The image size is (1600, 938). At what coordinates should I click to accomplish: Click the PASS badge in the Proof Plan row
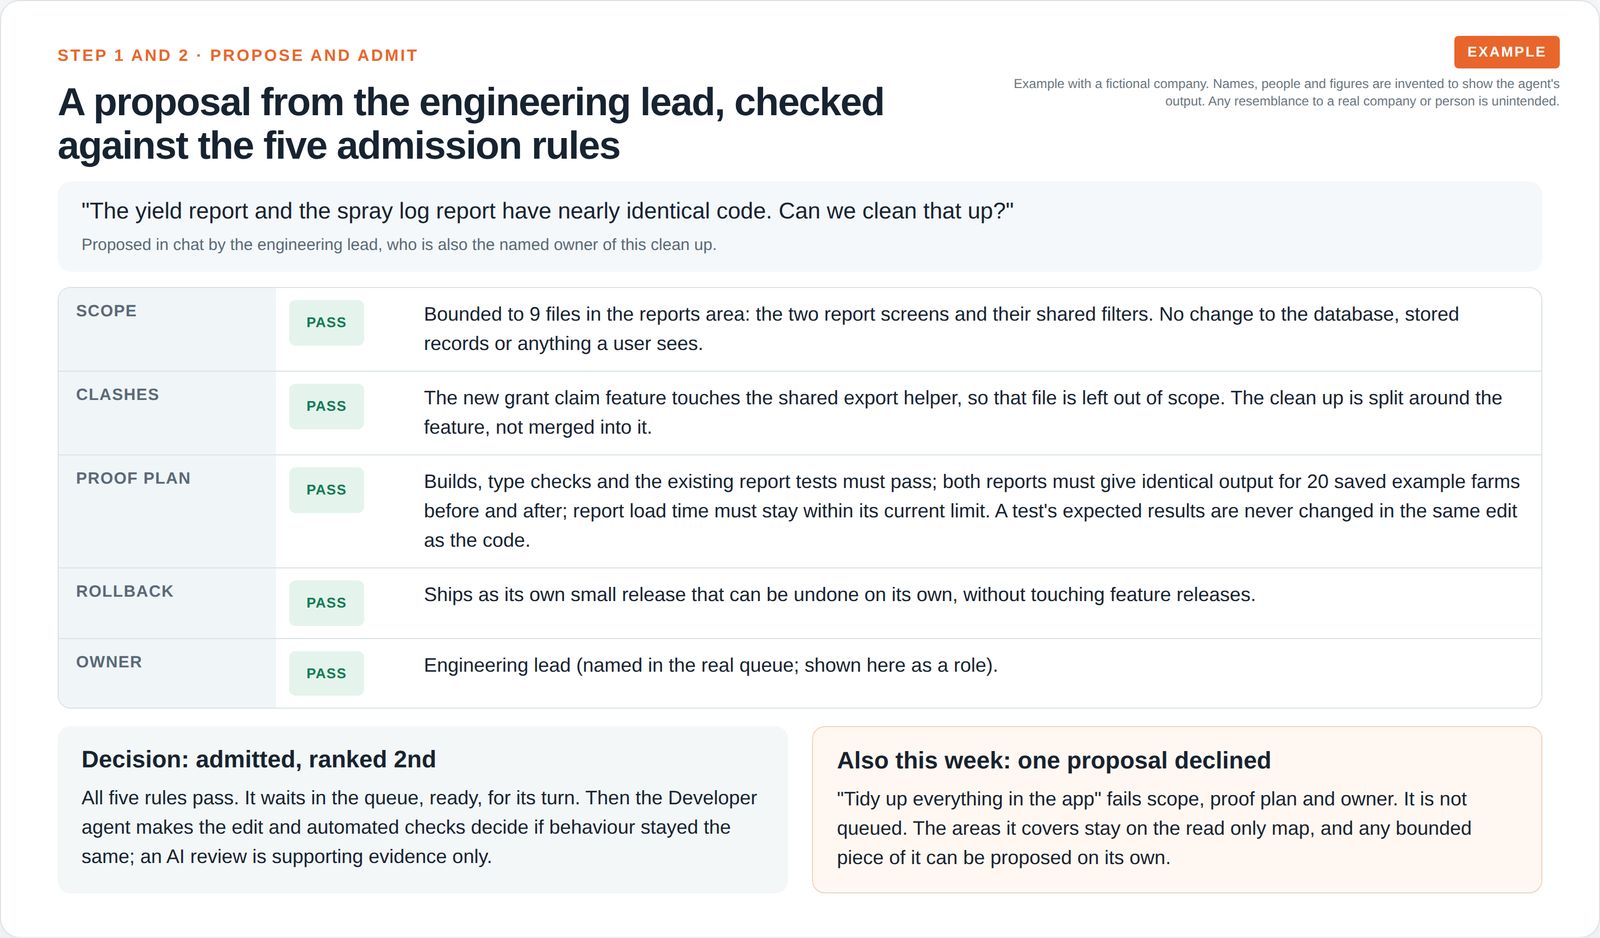[x=326, y=490]
